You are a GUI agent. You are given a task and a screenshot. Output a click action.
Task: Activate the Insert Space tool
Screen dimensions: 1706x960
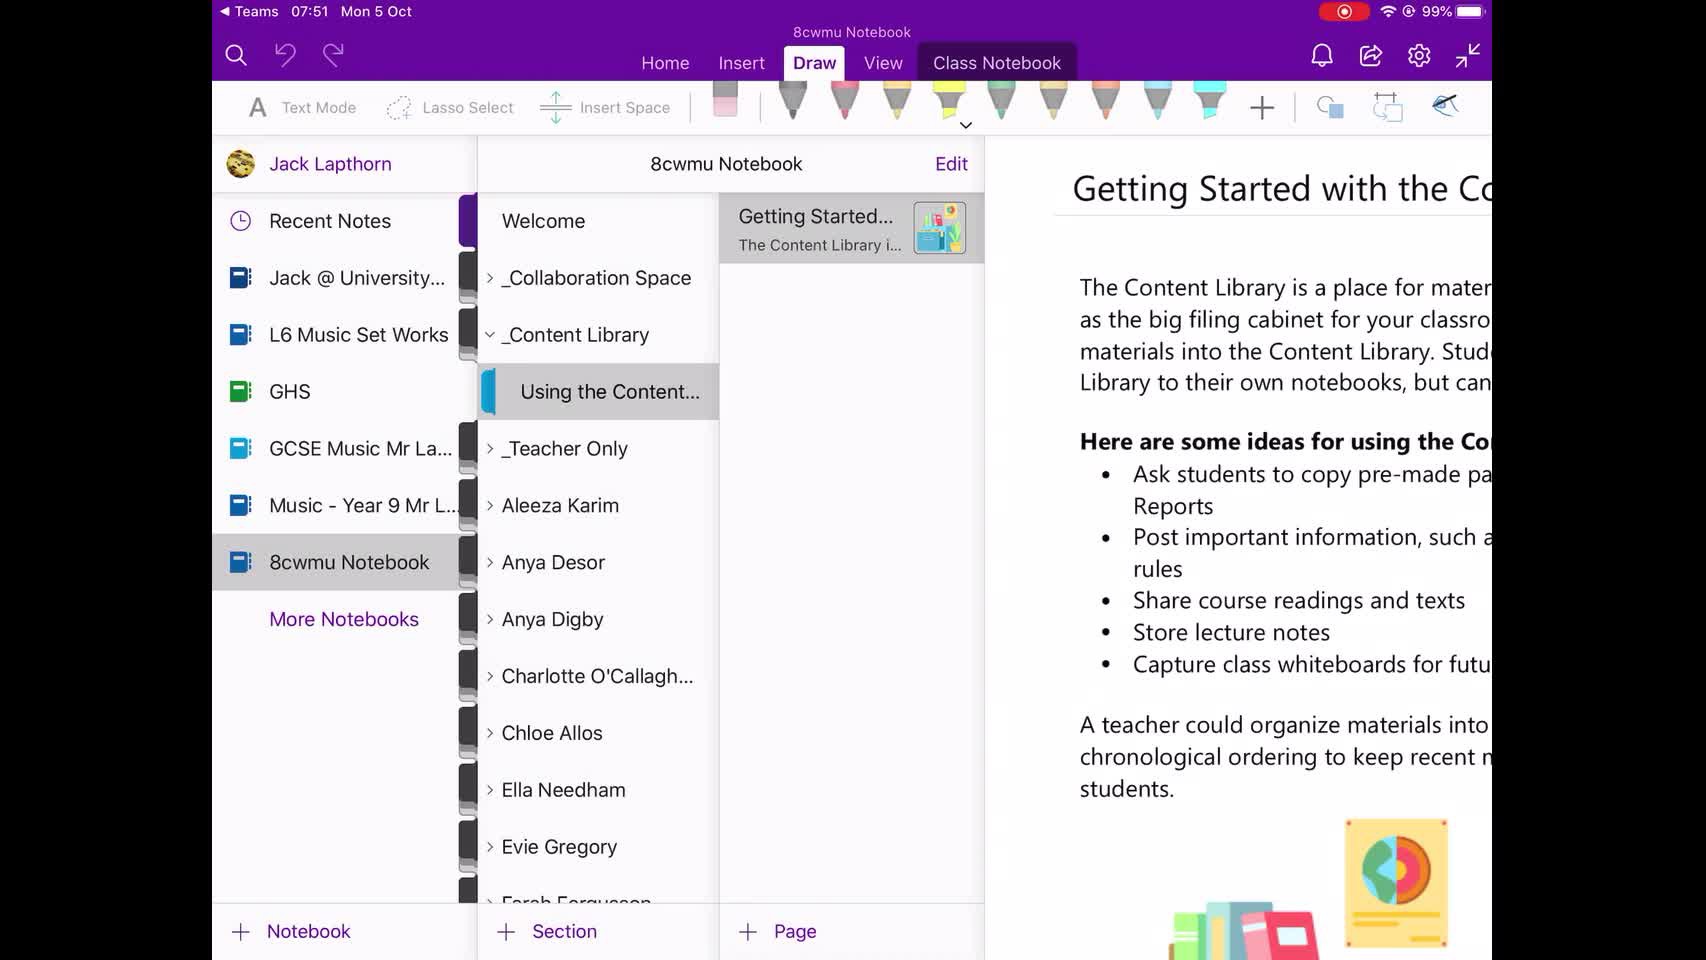coord(605,107)
